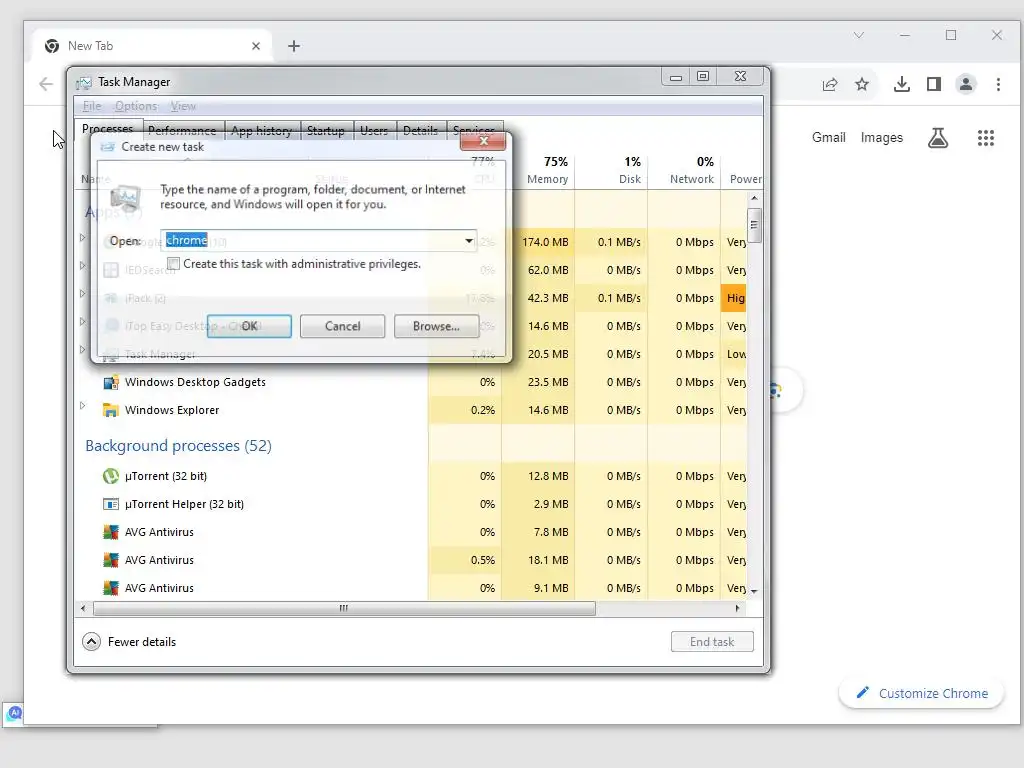Image resolution: width=1024 pixels, height=768 pixels.
Task: Click the orange High power usage cell
Action: tap(734, 298)
